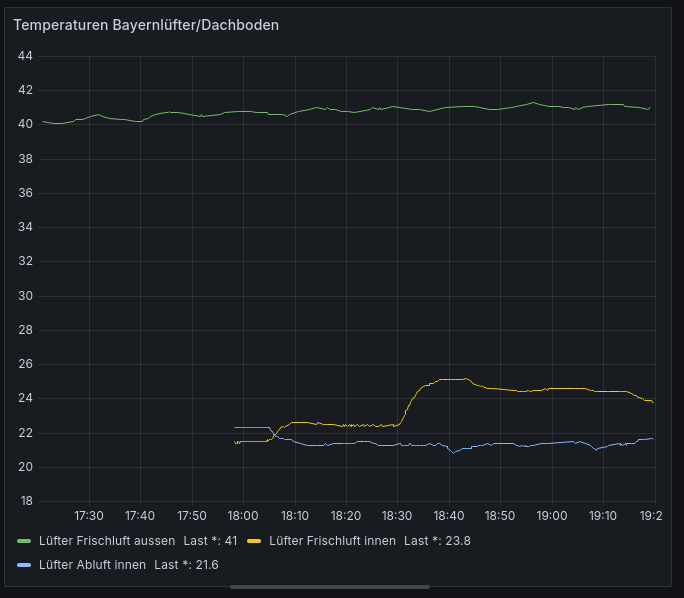Click the blue line dip near 18:40

pos(454,453)
